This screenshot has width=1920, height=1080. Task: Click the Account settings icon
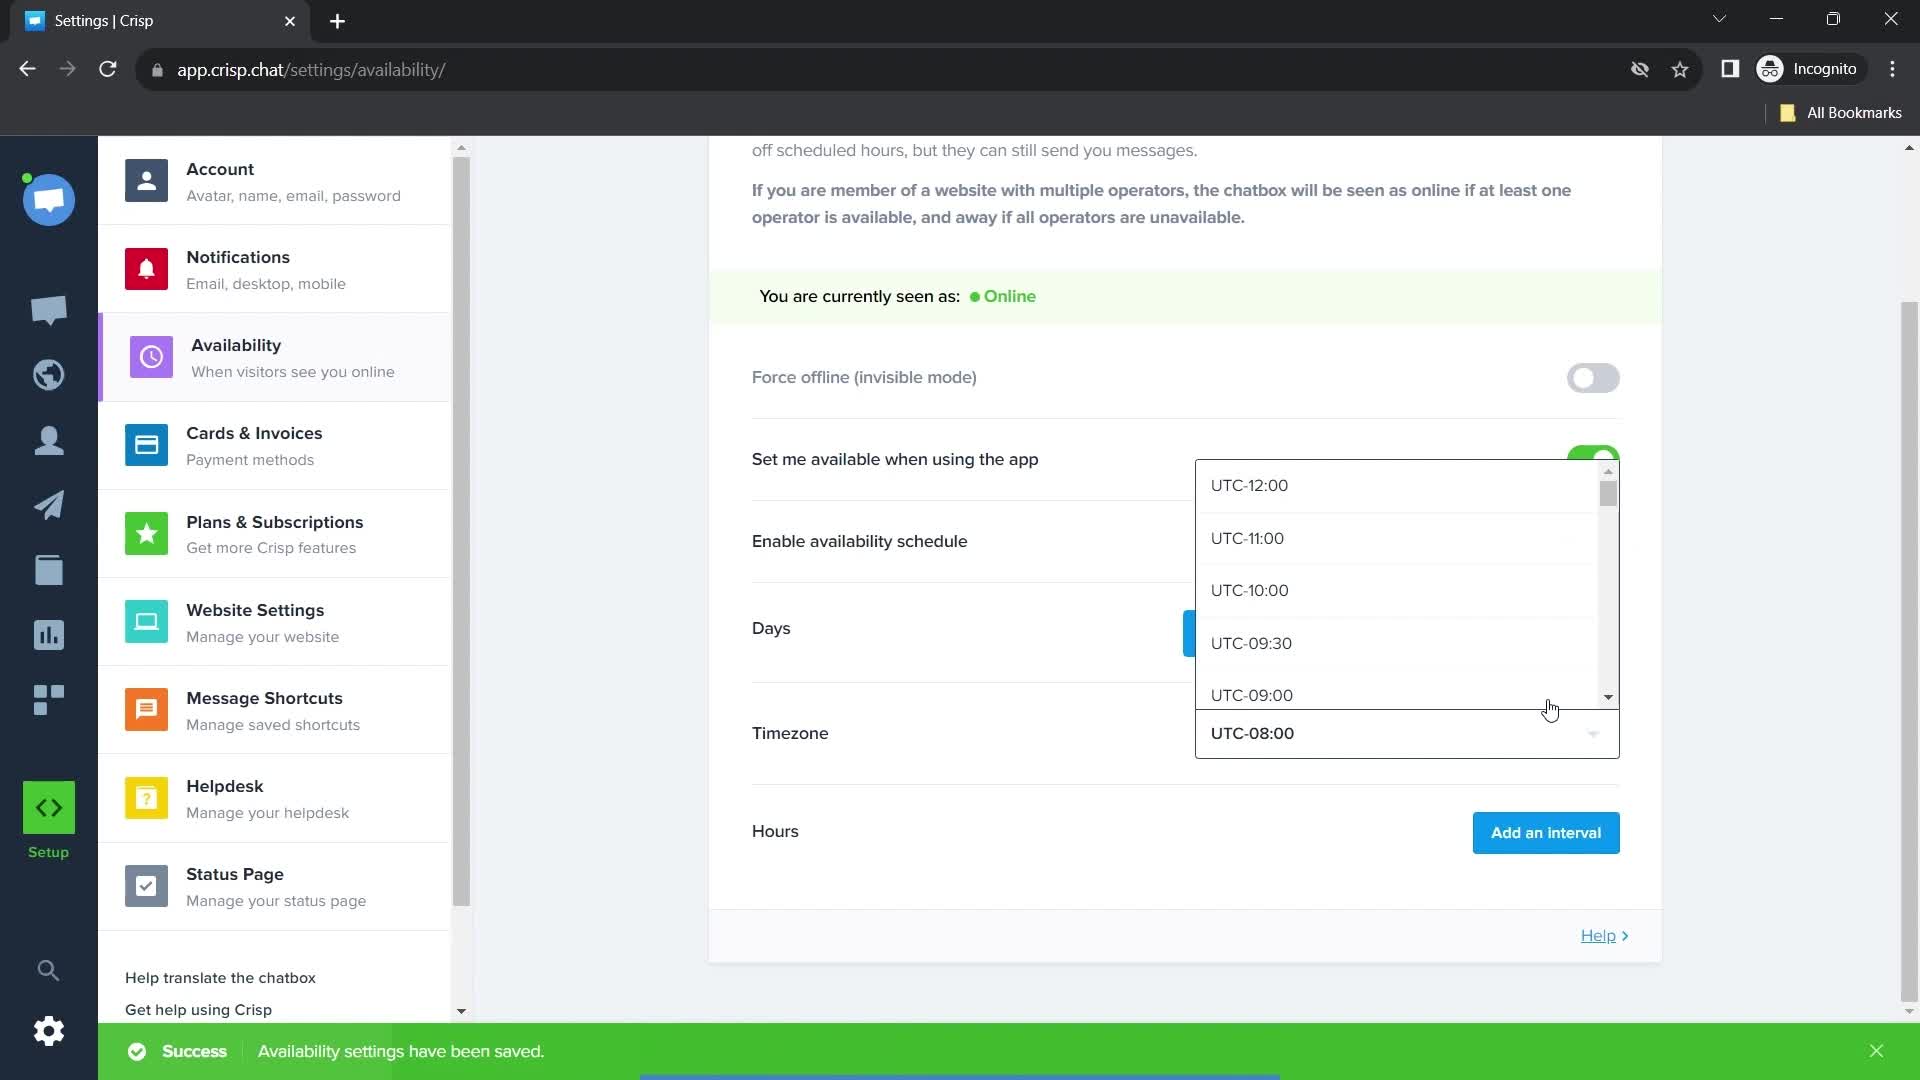coord(145,181)
